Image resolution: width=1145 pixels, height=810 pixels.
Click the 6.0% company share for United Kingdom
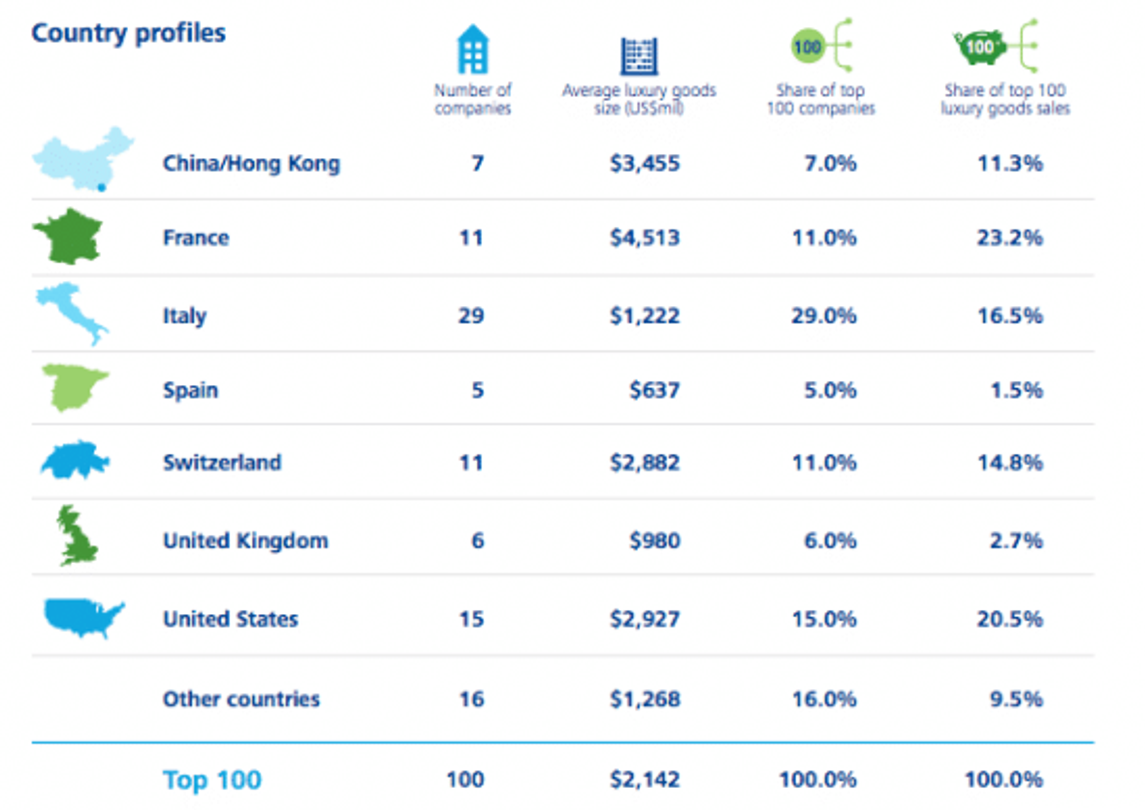[x=830, y=541]
